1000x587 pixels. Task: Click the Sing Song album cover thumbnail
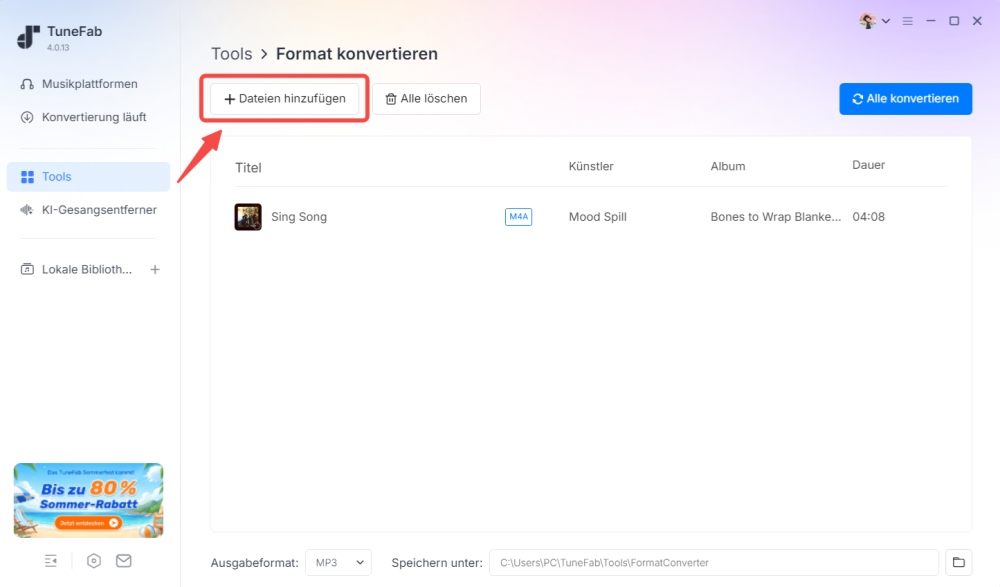coord(248,217)
